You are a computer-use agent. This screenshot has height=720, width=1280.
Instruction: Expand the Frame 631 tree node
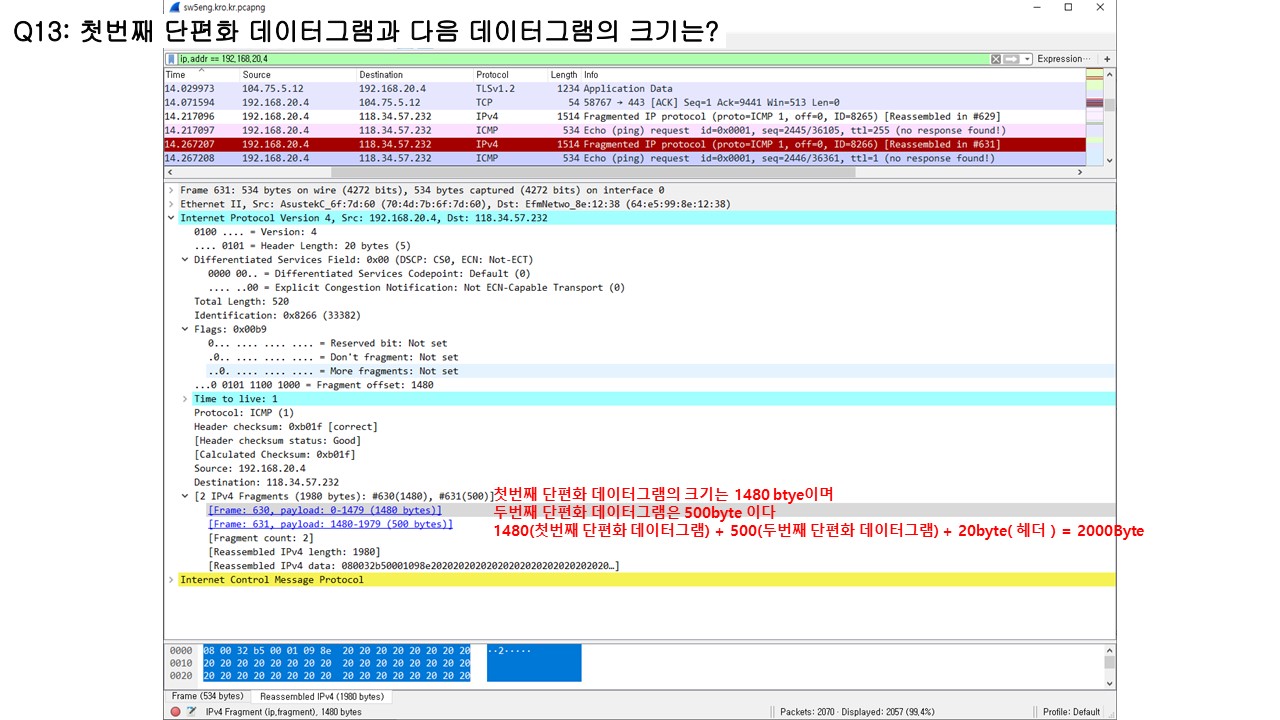click(x=171, y=190)
